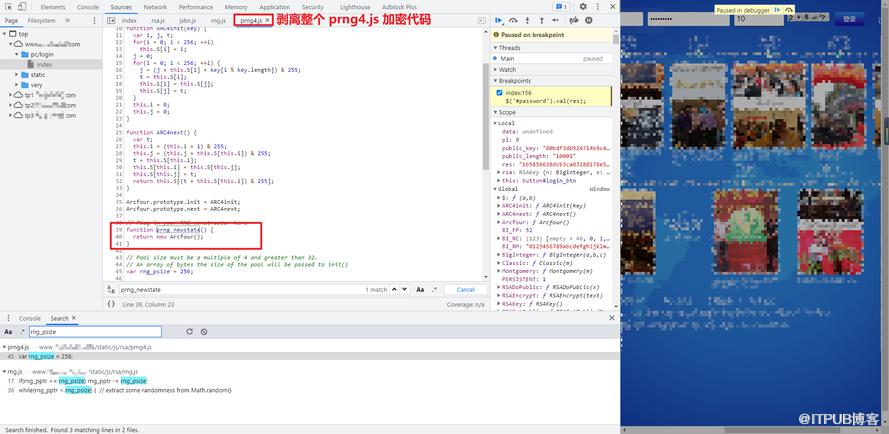Collapse the Breakpoints section
The image size is (889, 434).
point(495,81)
